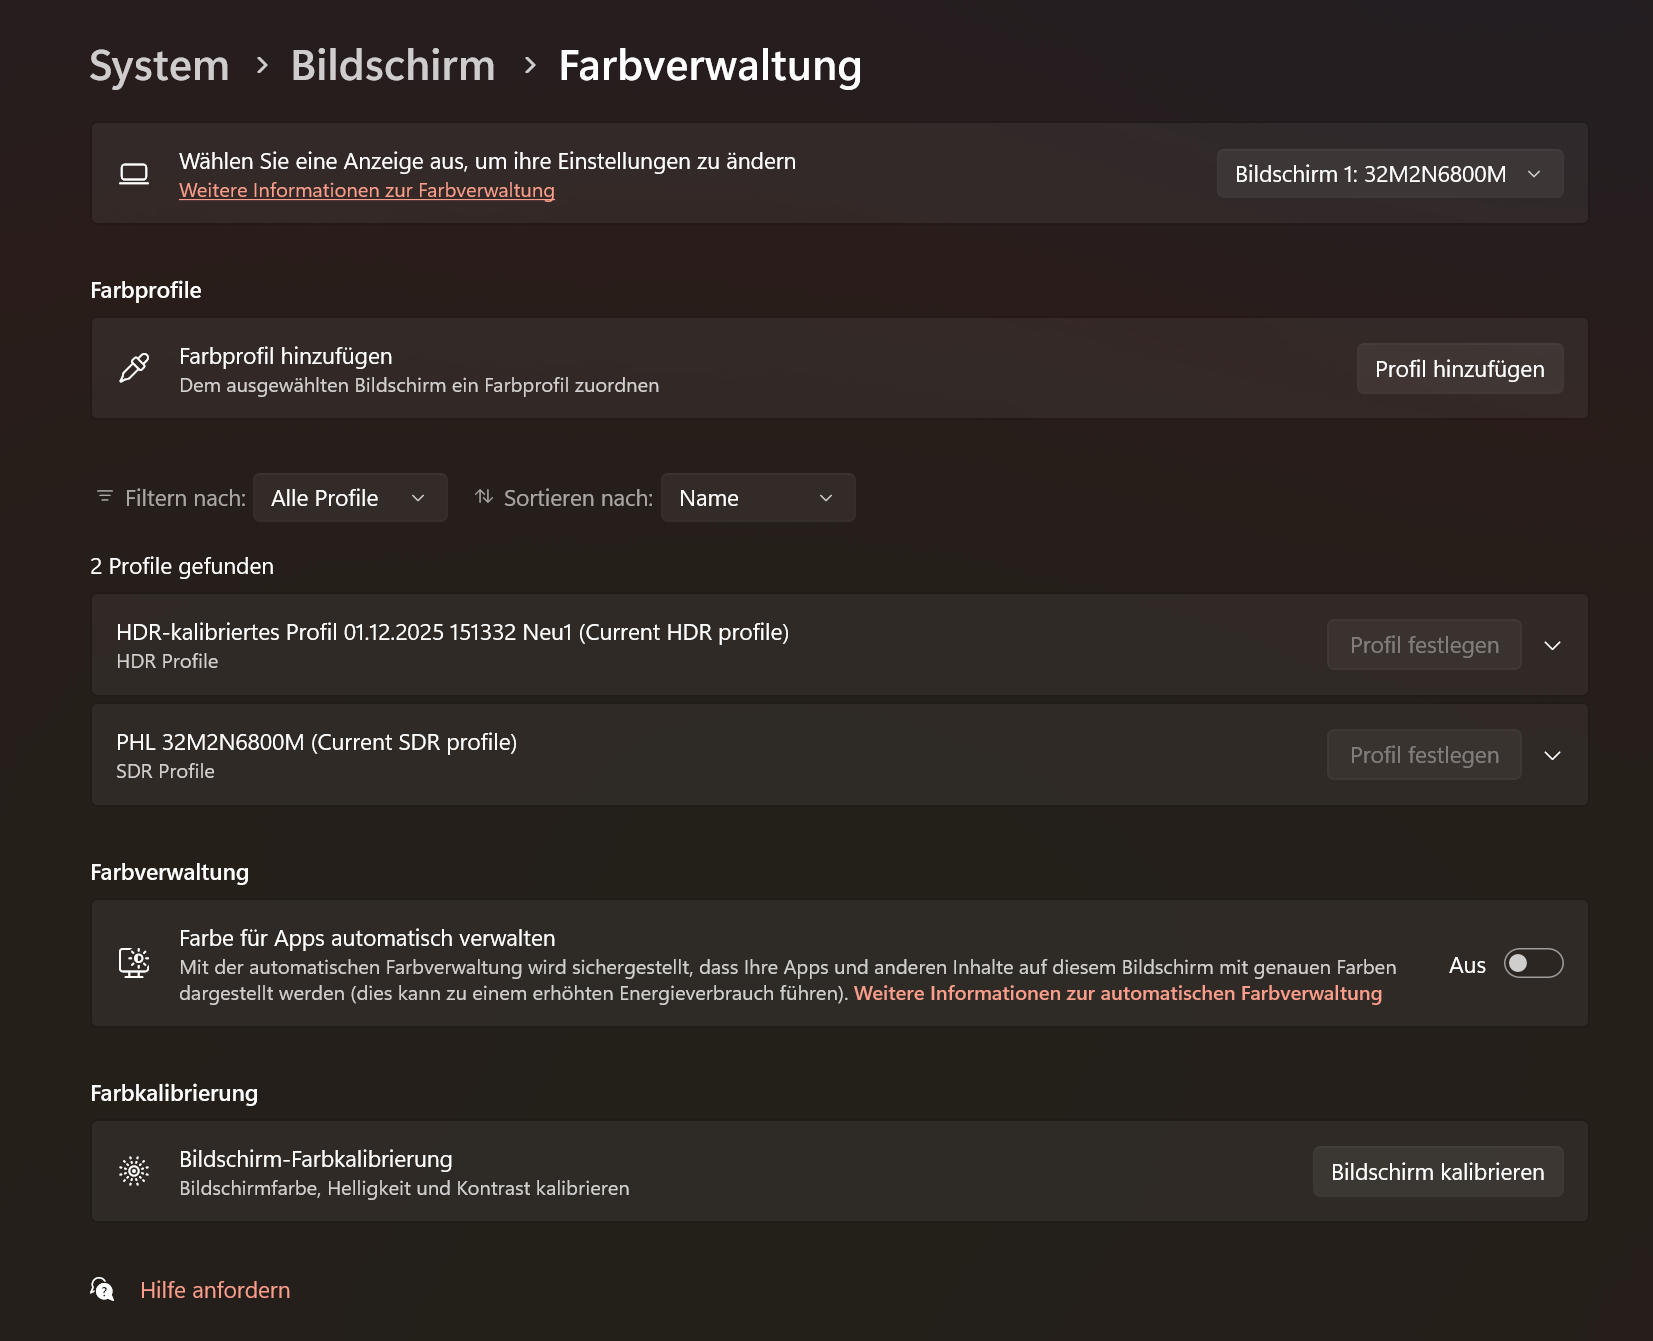Open Bildschirm from the breadcrumb
Viewport: 1653px width, 1341px height.
(x=392, y=65)
